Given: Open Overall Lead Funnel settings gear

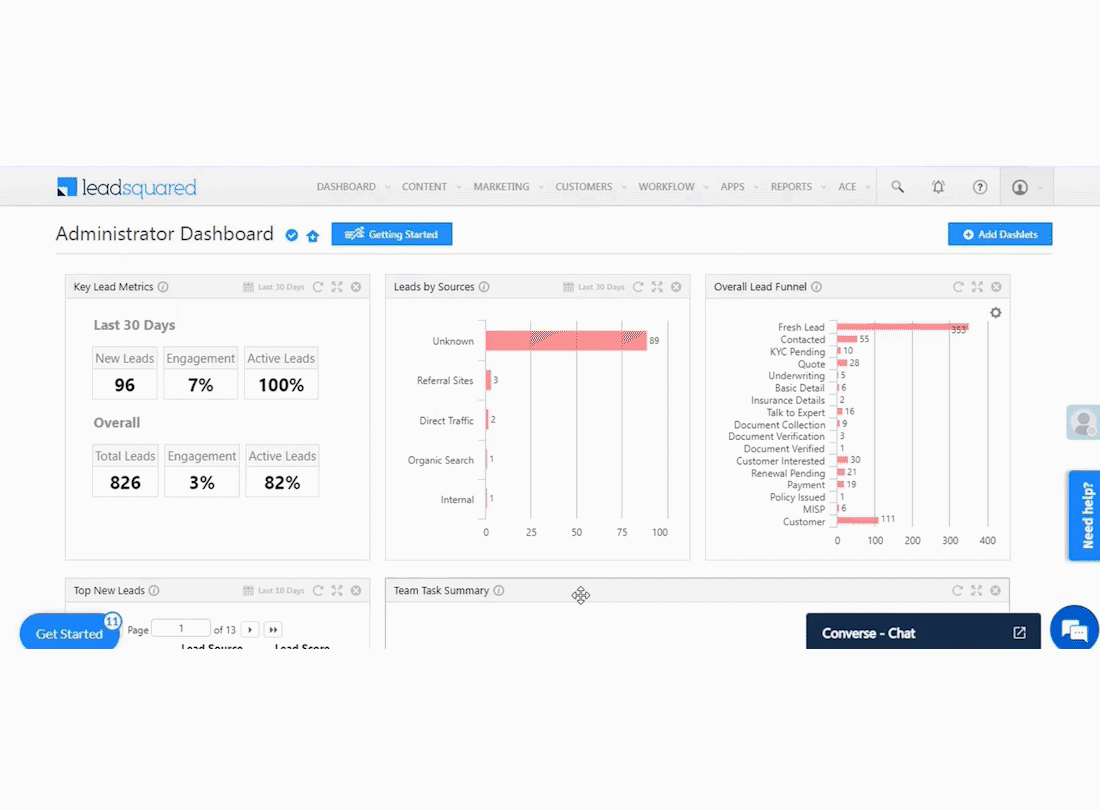Looking at the screenshot, I should coord(995,313).
